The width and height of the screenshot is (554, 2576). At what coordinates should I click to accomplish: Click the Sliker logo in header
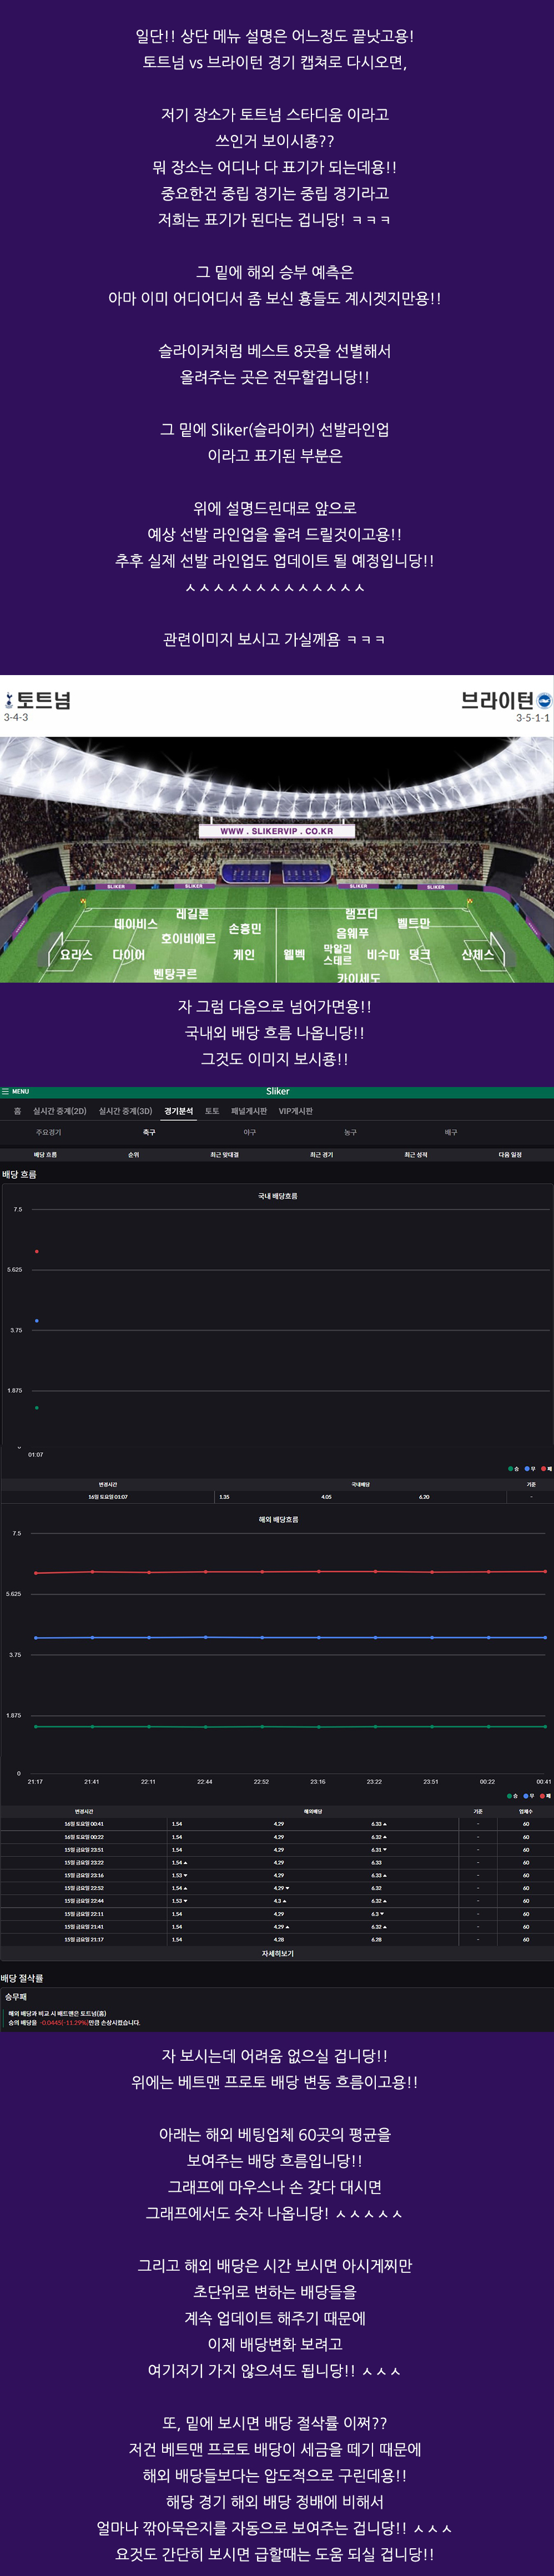click(x=277, y=1091)
